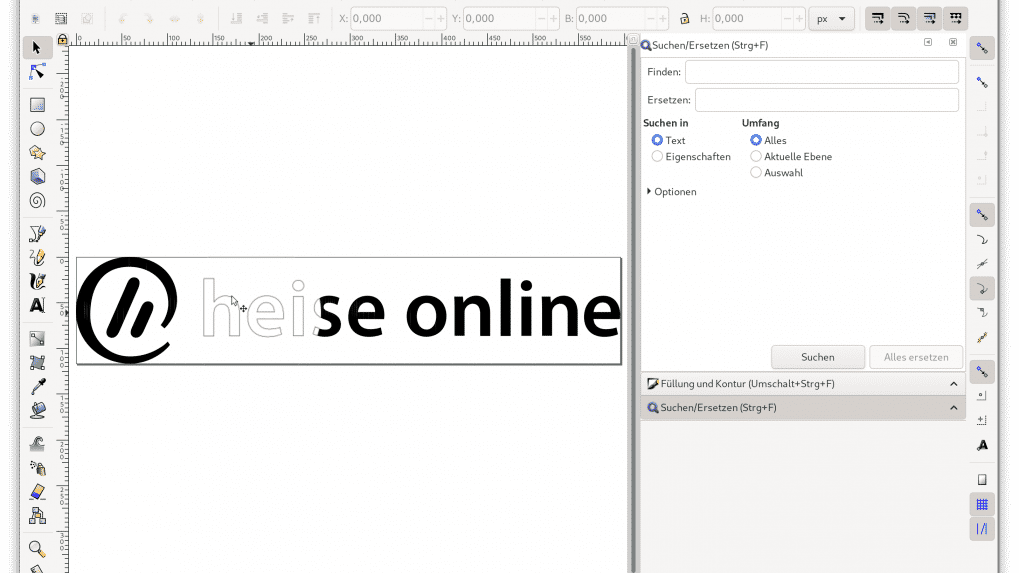
Task: Increase the X value with plus
Action: pyautogui.click(x=441, y=19)
